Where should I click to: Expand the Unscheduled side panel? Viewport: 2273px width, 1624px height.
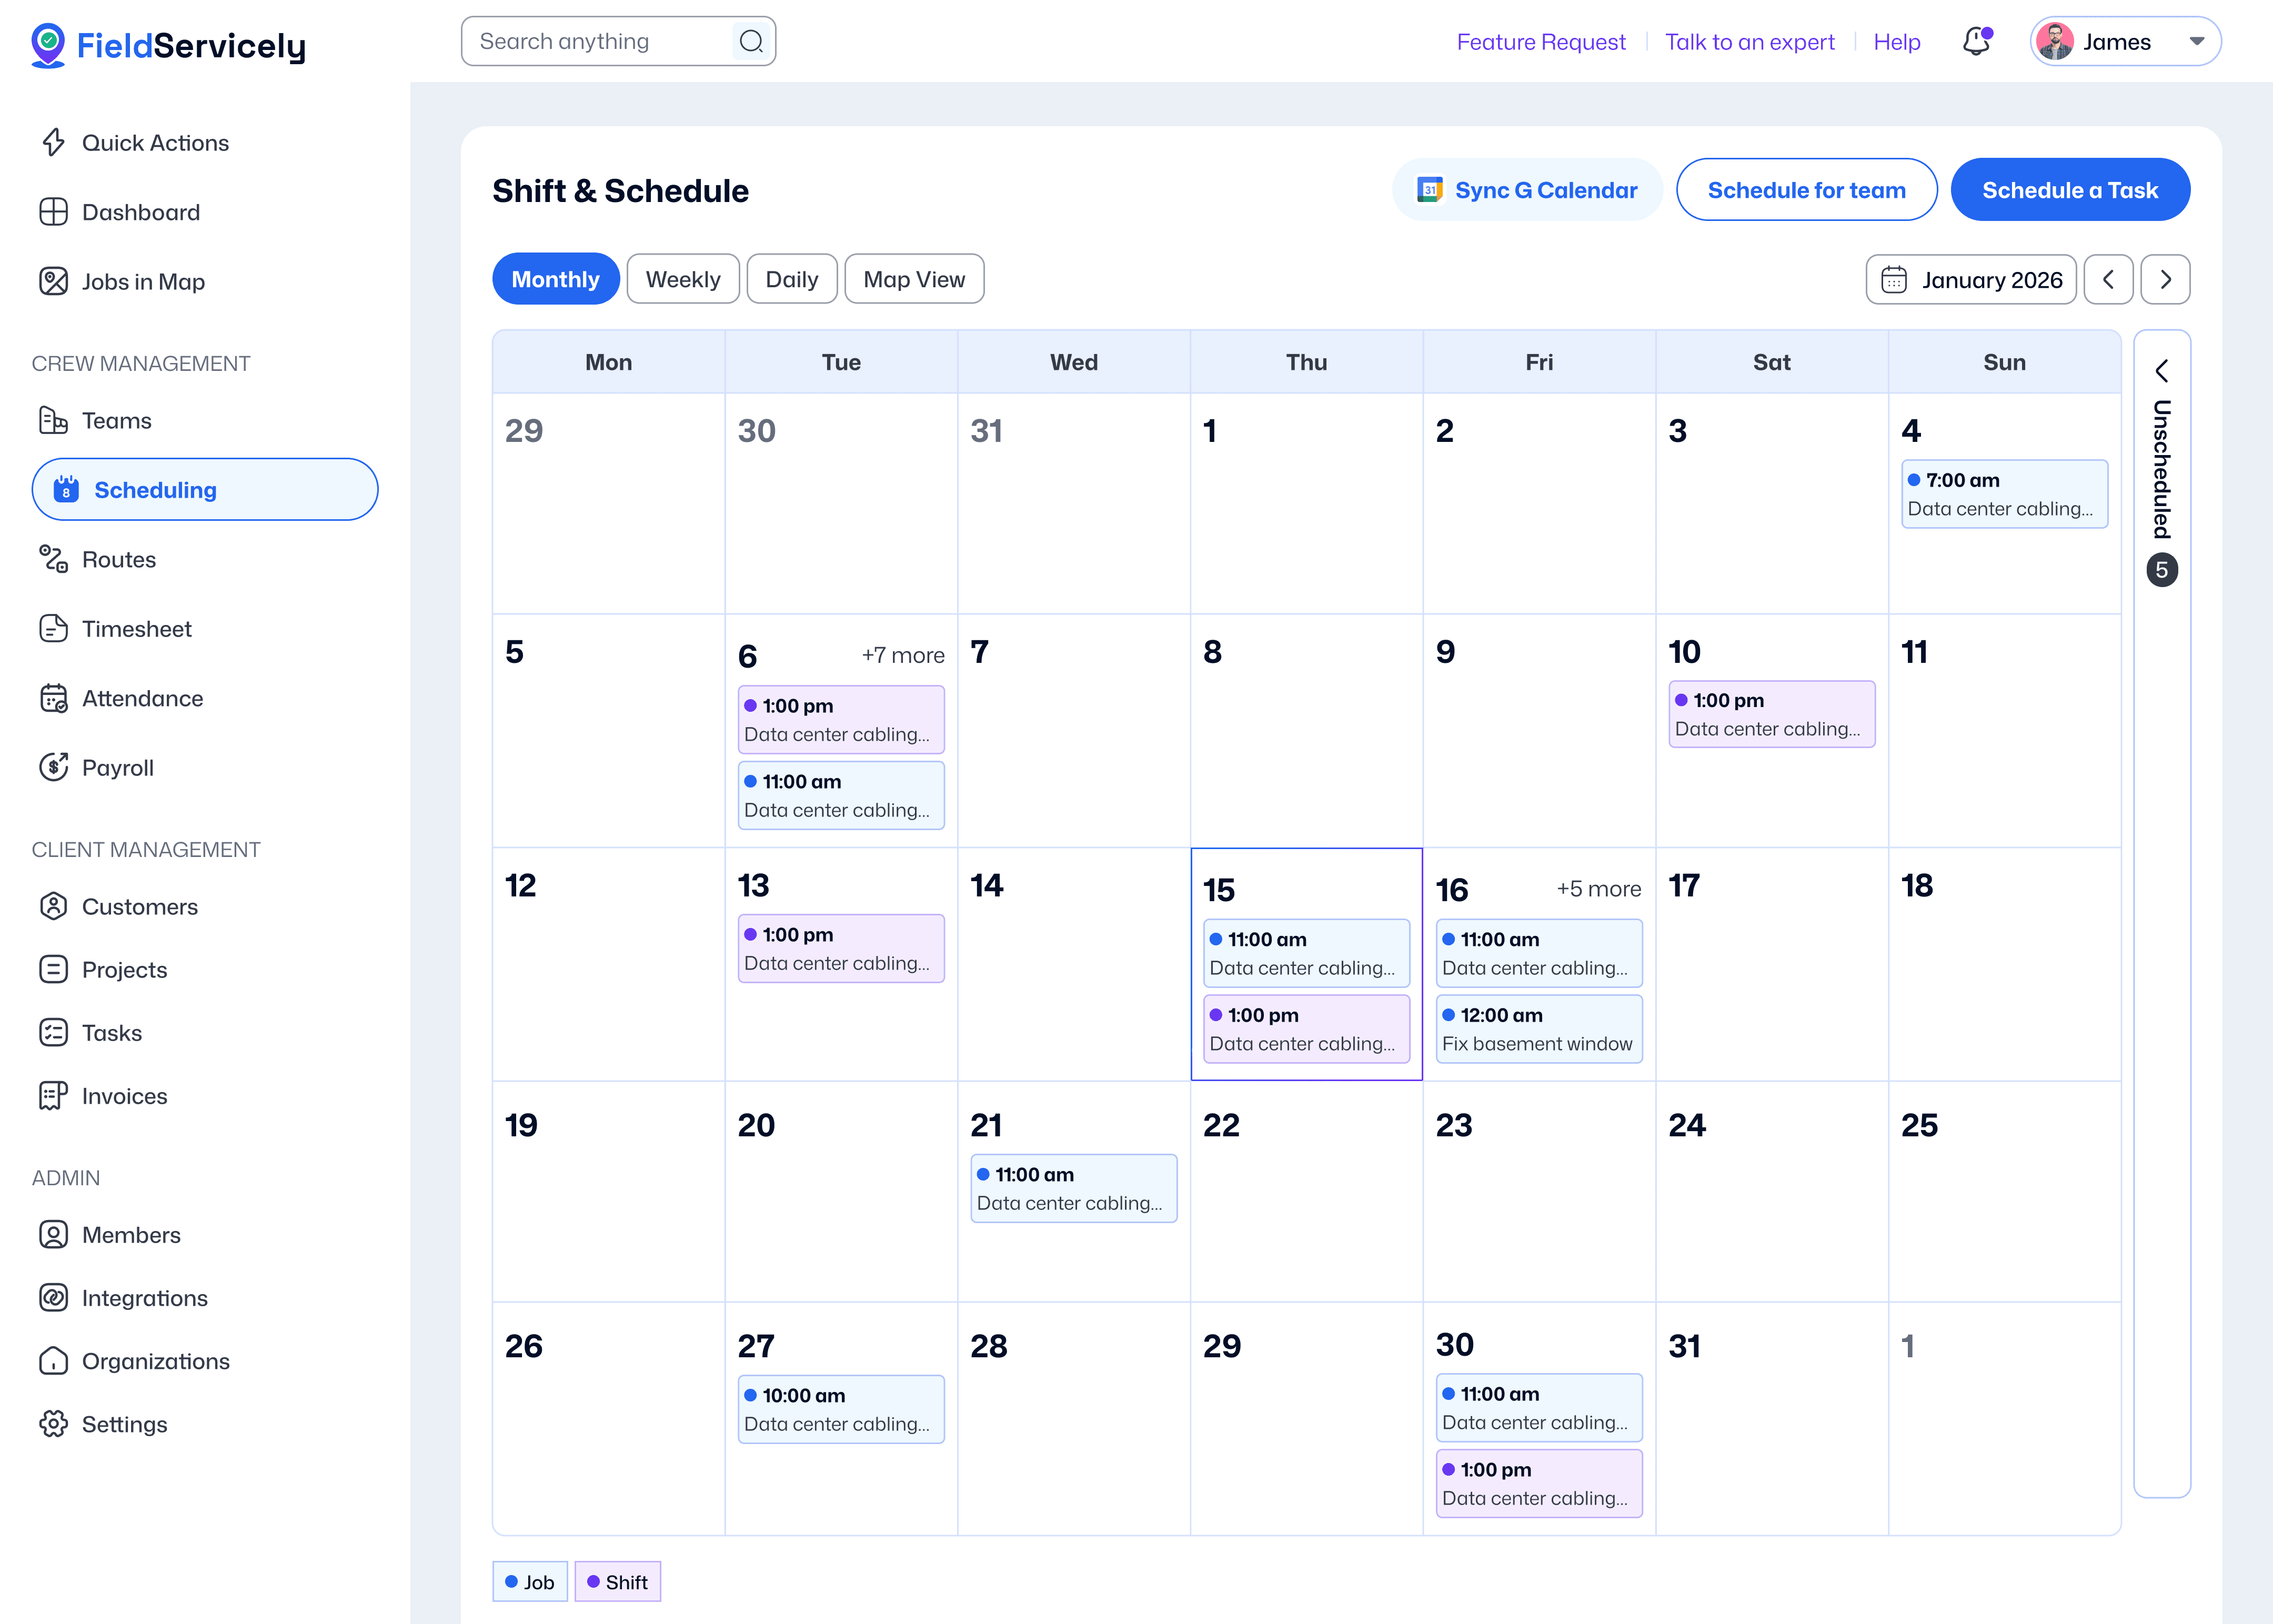click(2162, 372)
